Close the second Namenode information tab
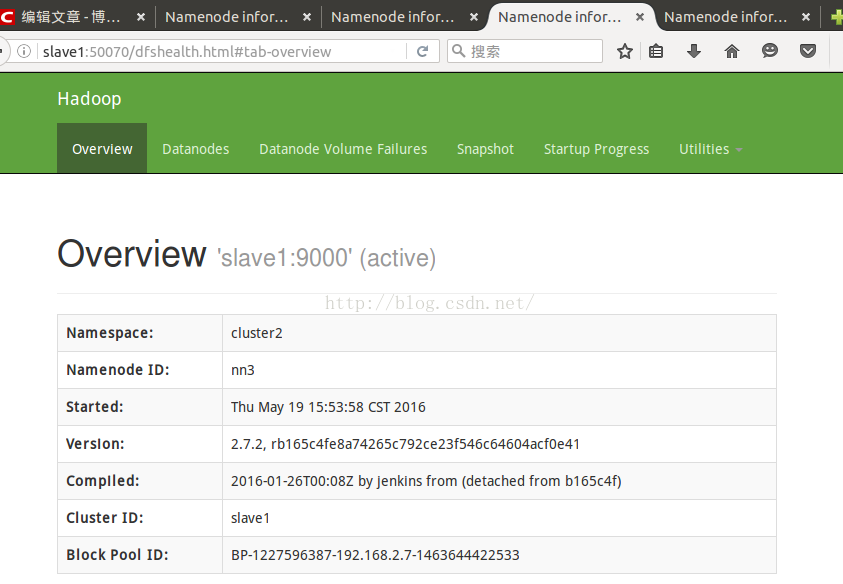The width and height of the screenshot is (843, 584). click(x=307, y=17)
